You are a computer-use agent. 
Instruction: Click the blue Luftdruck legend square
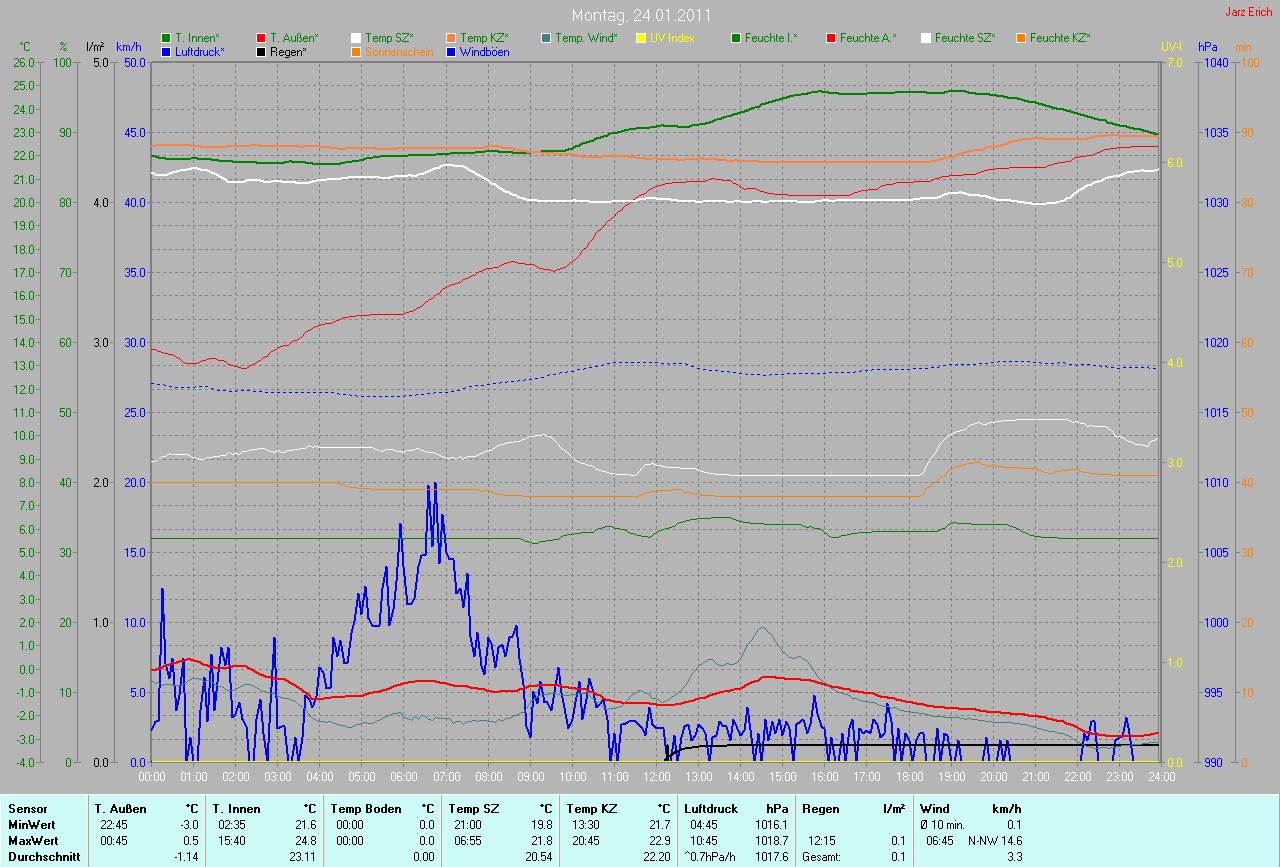pos(166,51)
